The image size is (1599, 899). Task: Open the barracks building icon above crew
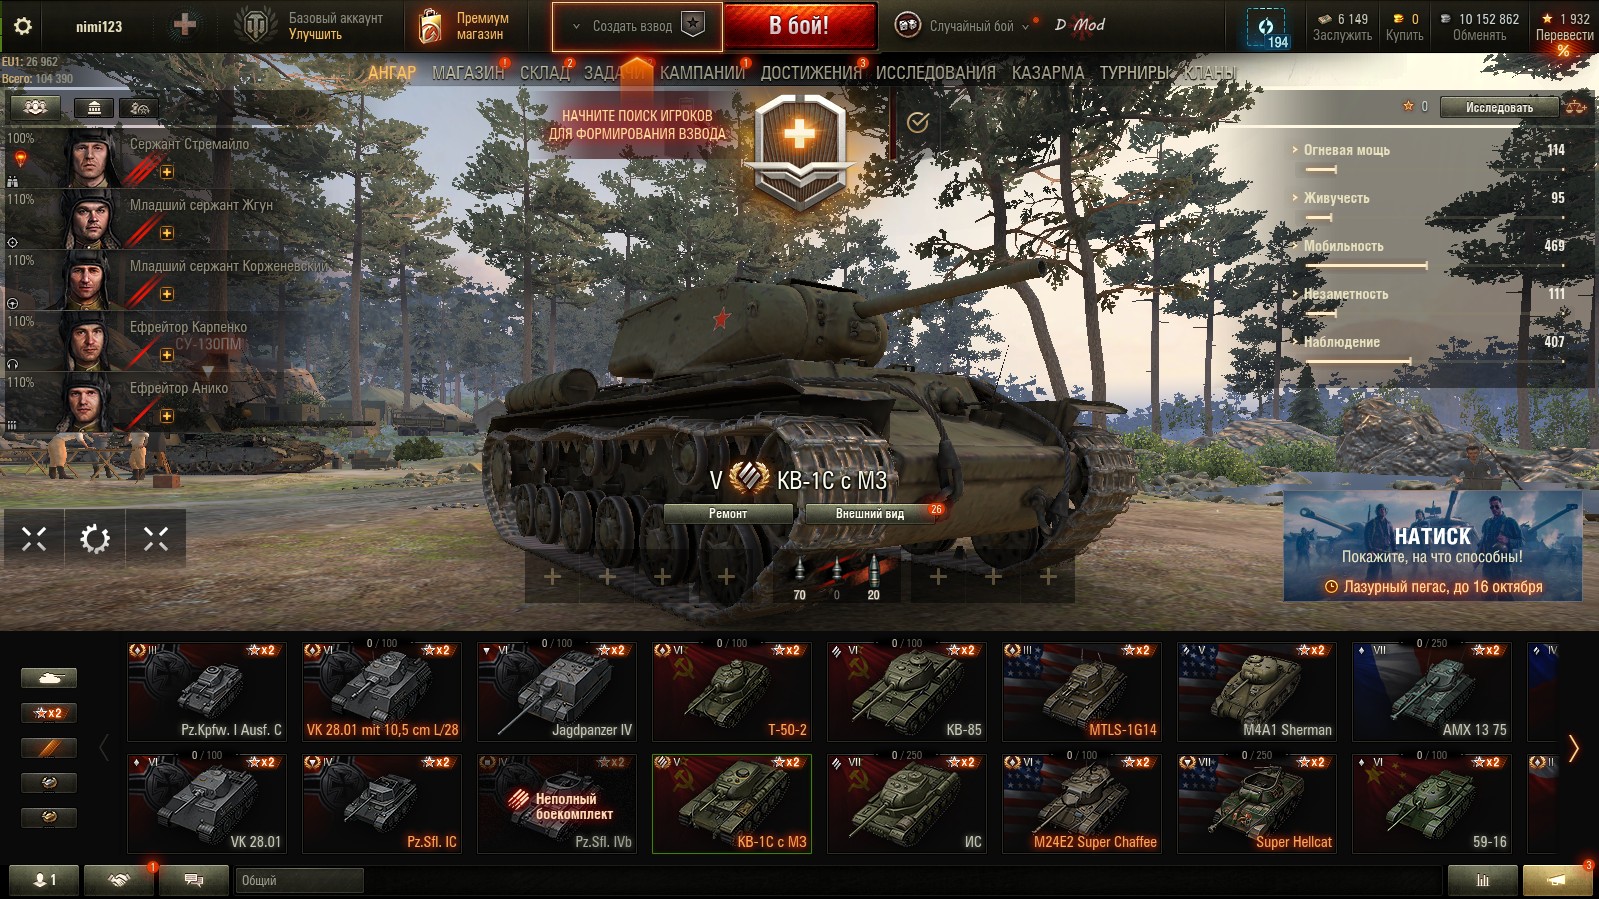(x=94, y=107)
